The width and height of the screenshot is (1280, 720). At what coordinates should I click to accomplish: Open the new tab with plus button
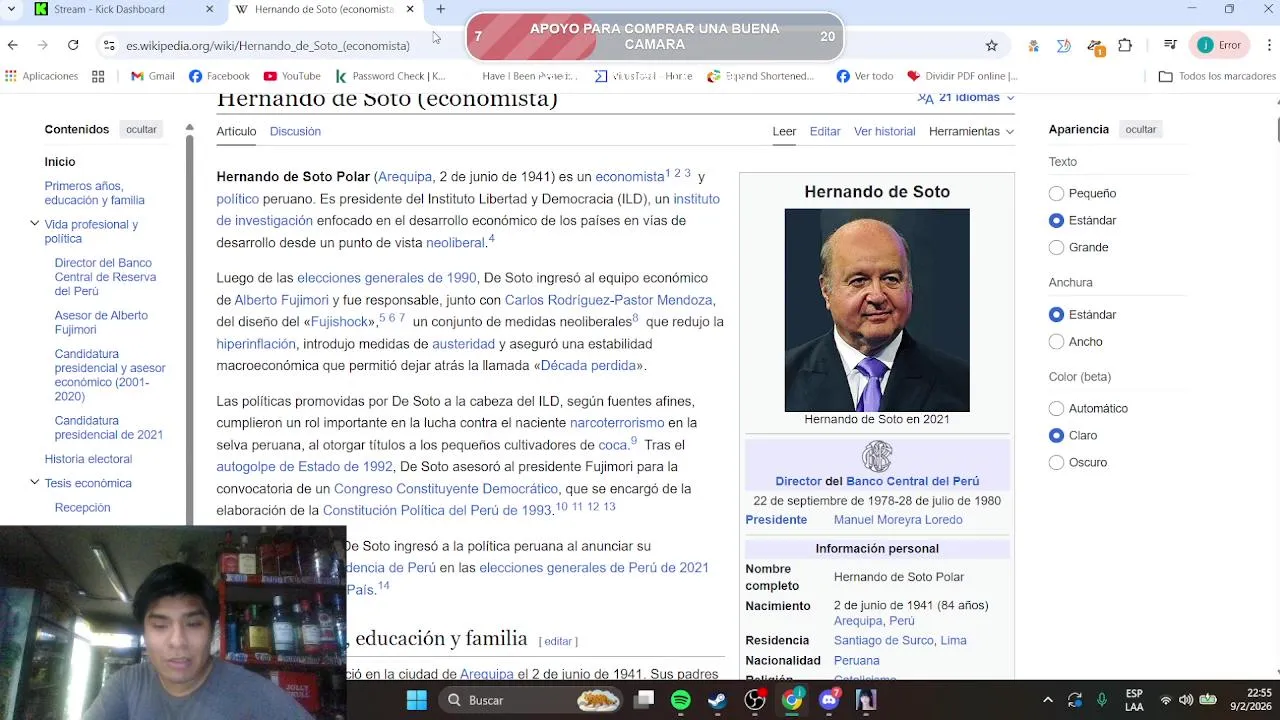440,9
